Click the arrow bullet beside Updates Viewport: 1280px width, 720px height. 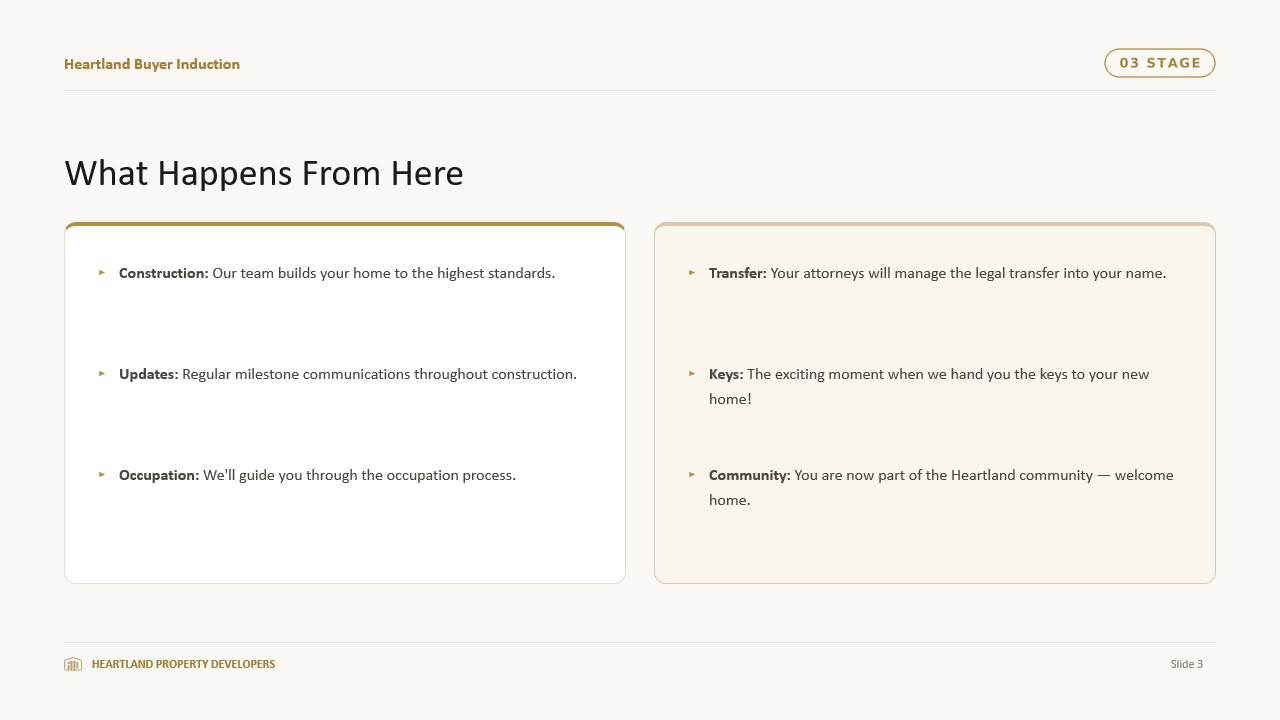[102, 373]
